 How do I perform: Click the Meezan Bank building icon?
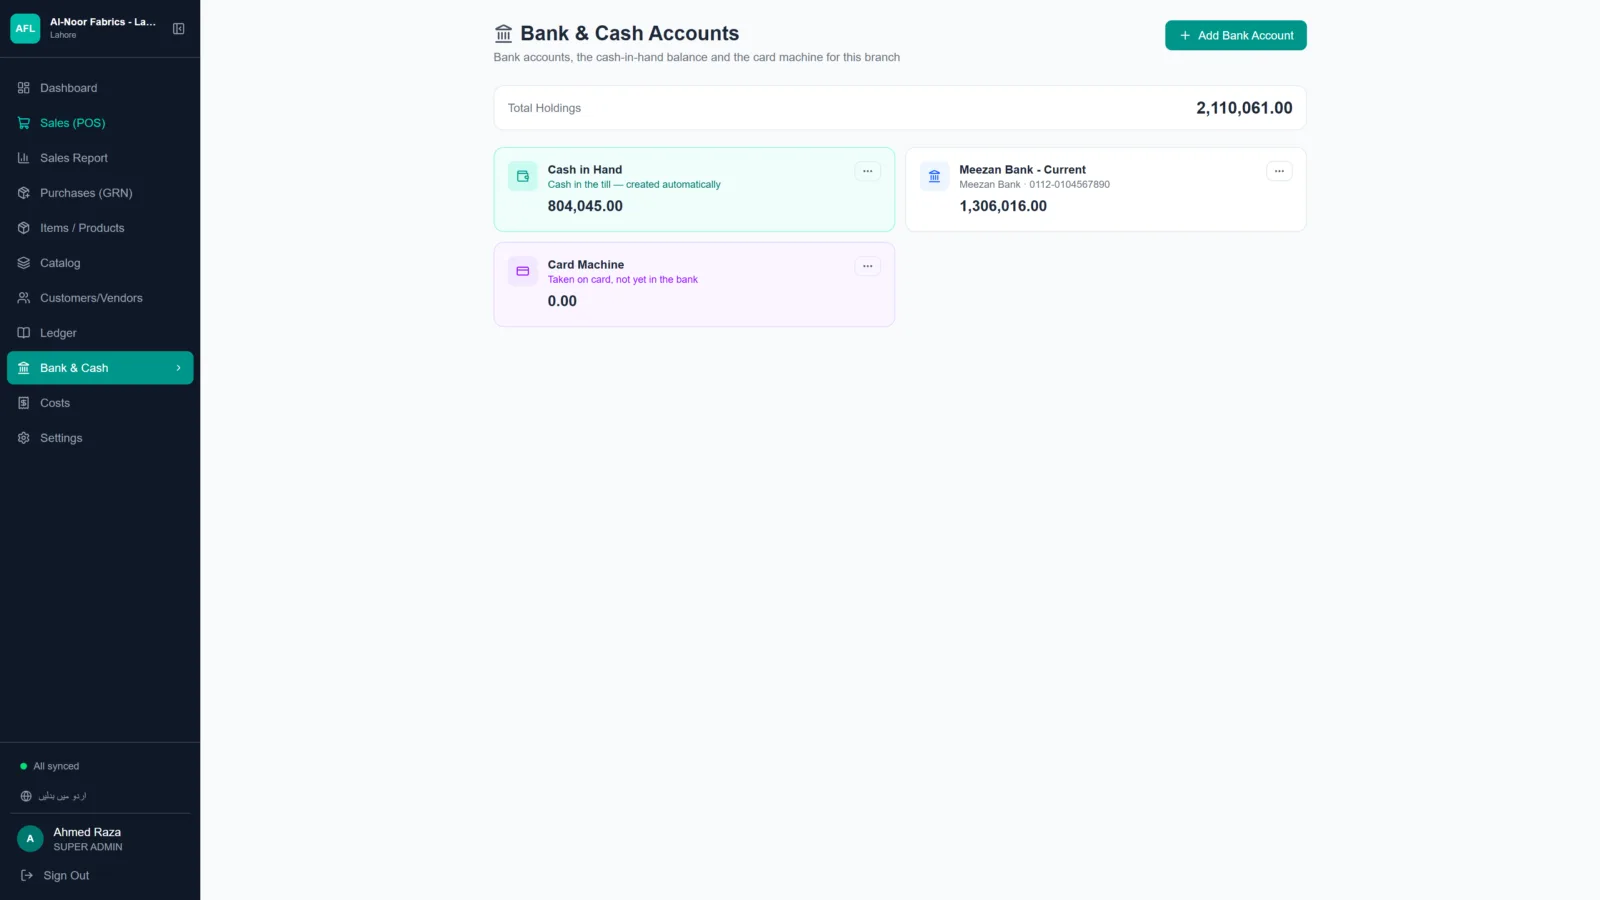(x=934, y=176)
